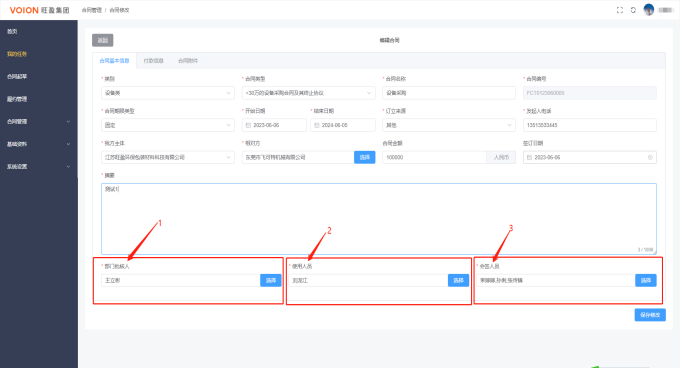Click 相对方 company input field
The width and height of the screenshot is (680, 368).
pyautogui.click(x=298, y=157)
